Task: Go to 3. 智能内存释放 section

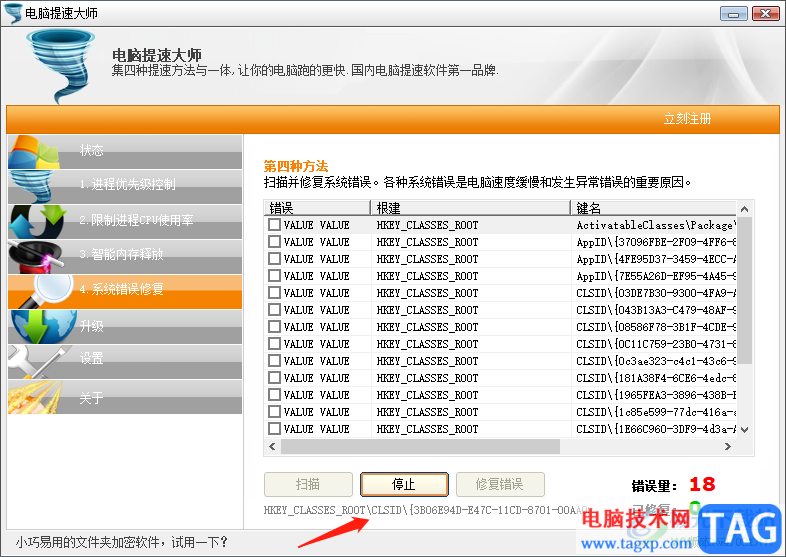Action: point(125,256)
